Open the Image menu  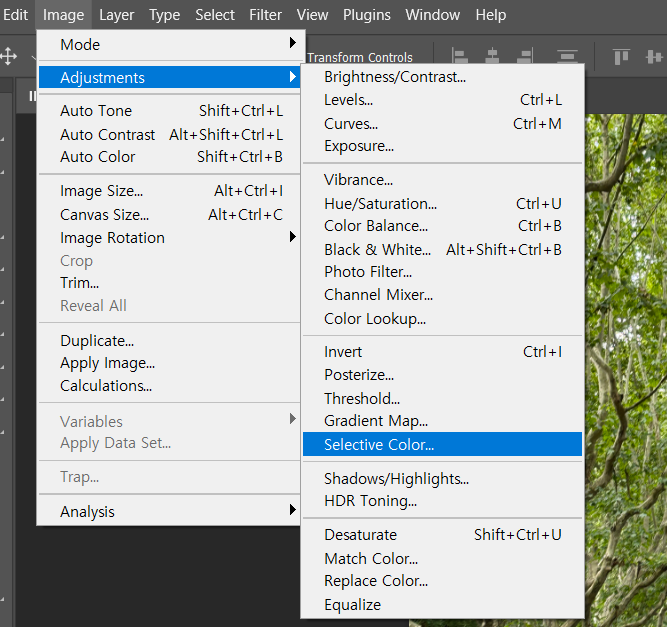tap(63, 15)
